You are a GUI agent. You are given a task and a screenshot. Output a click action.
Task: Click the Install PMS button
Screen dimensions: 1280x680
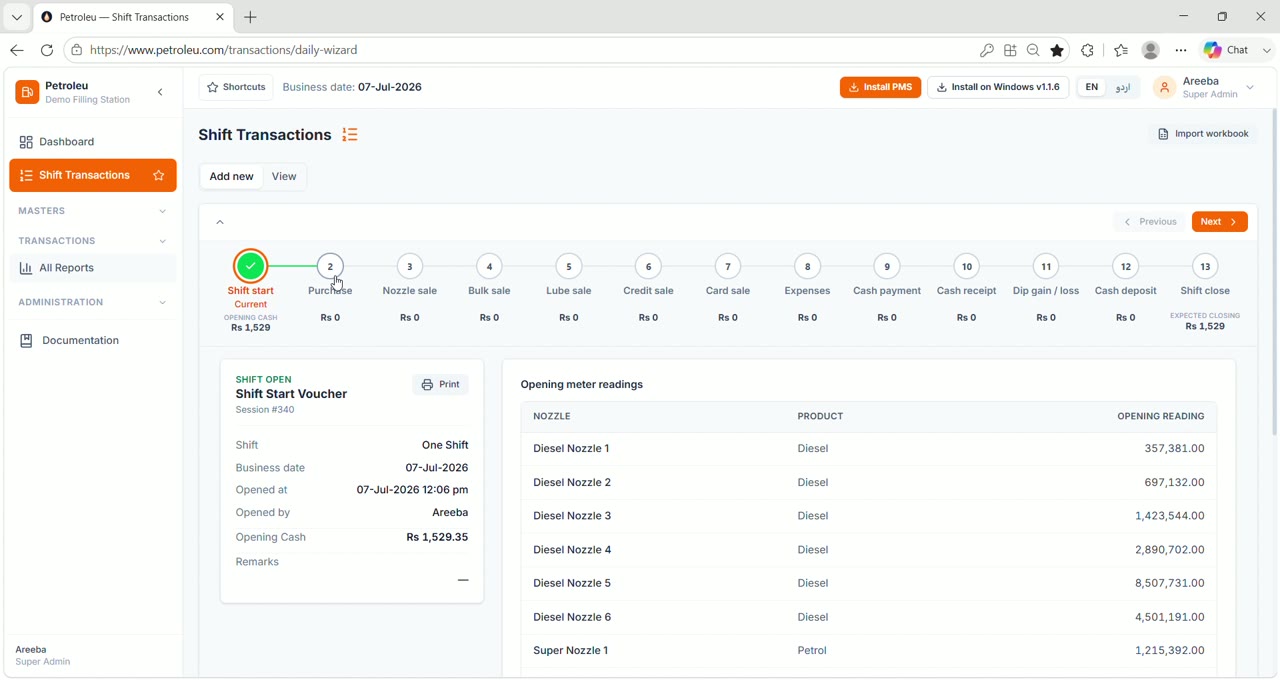pos(880,87)
